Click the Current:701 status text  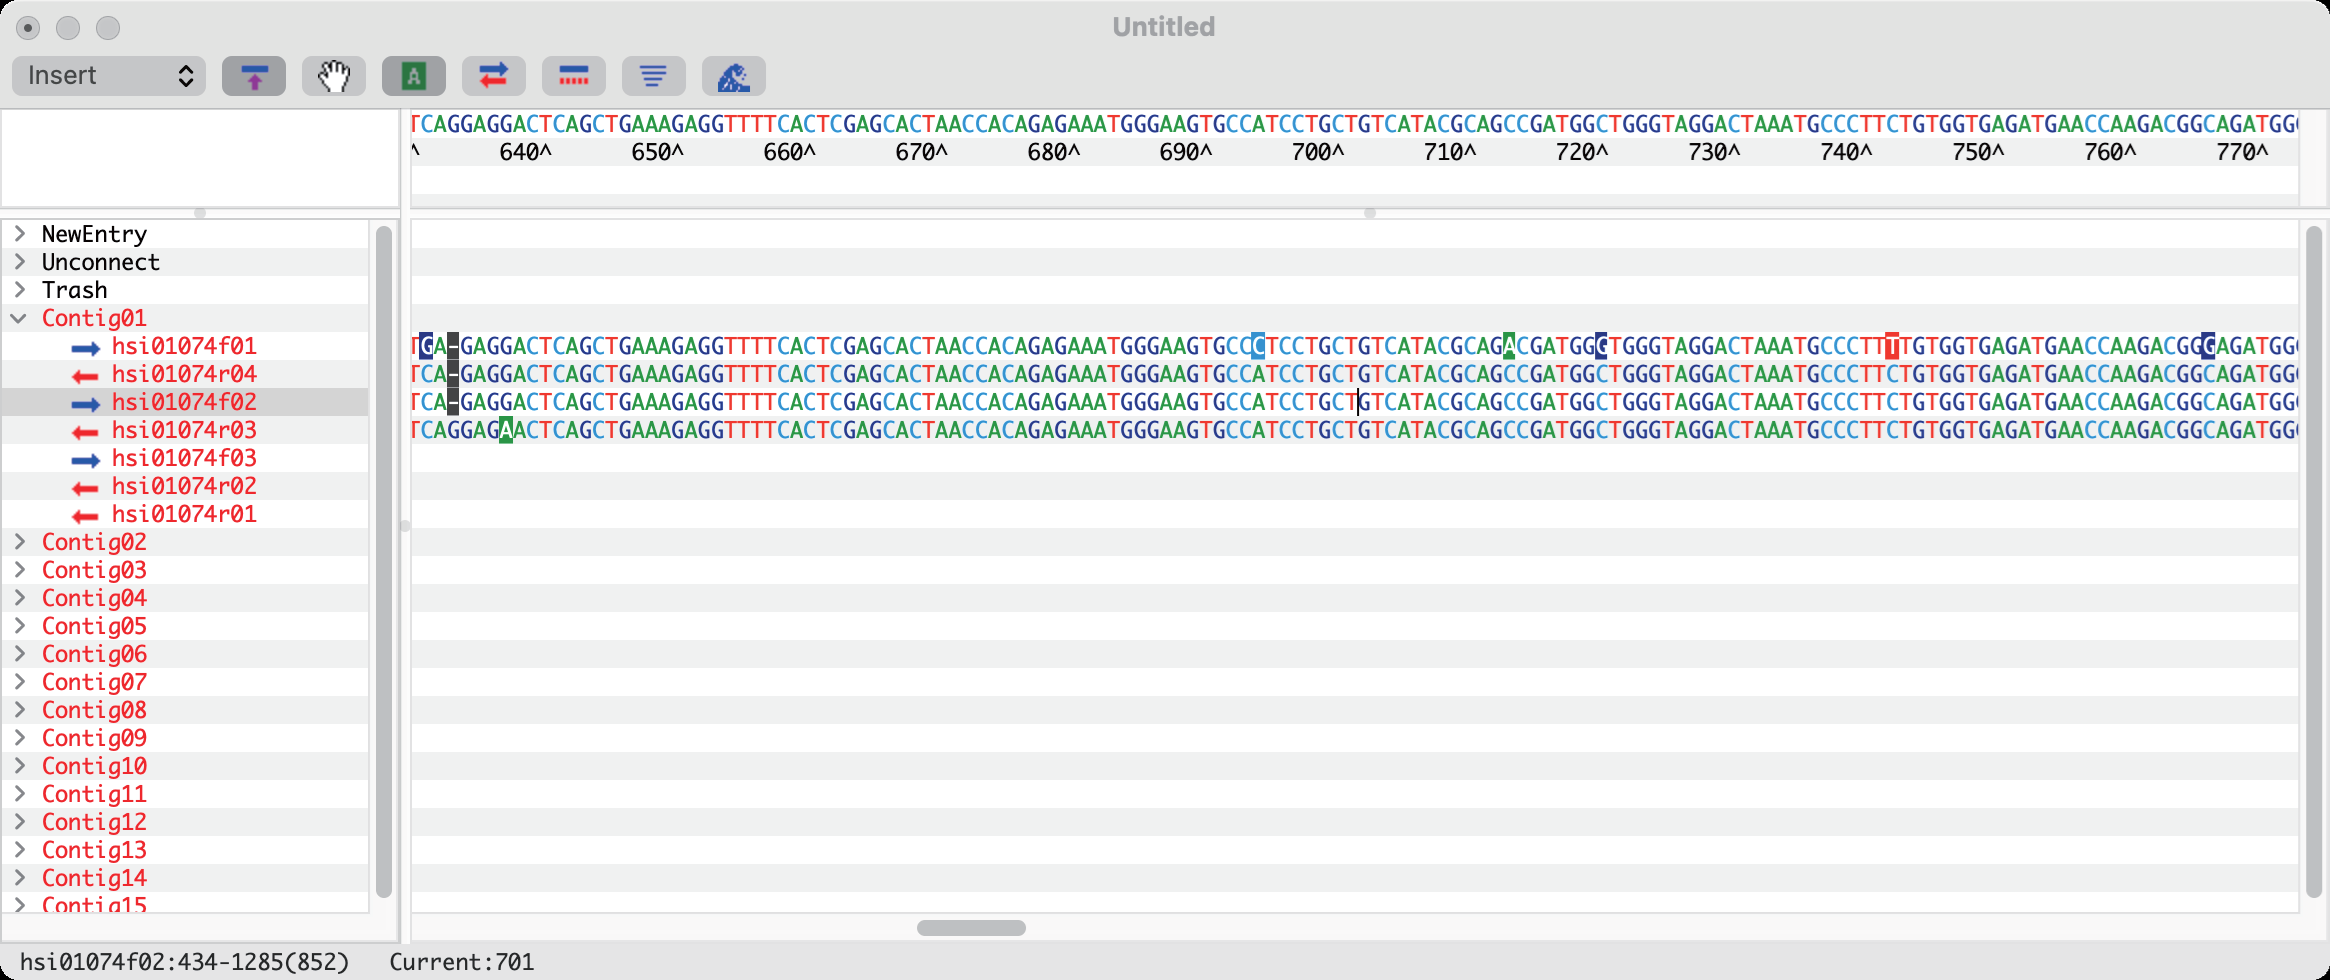[x=461, y=962]
